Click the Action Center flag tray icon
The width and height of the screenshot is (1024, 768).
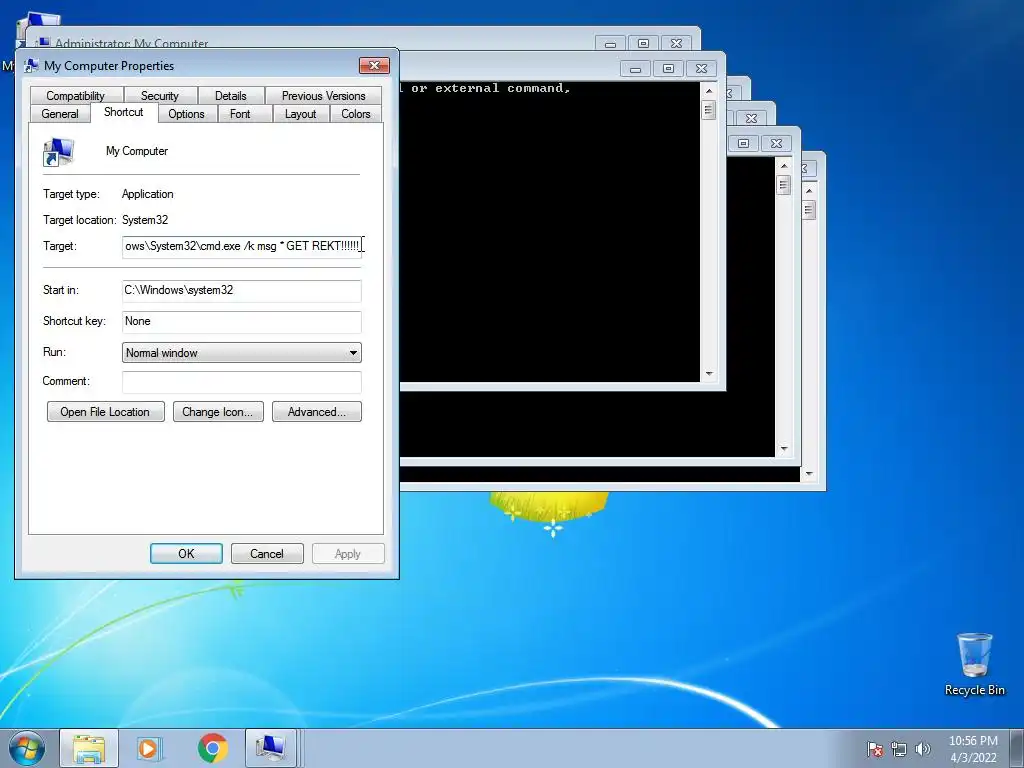coord(875,749)
